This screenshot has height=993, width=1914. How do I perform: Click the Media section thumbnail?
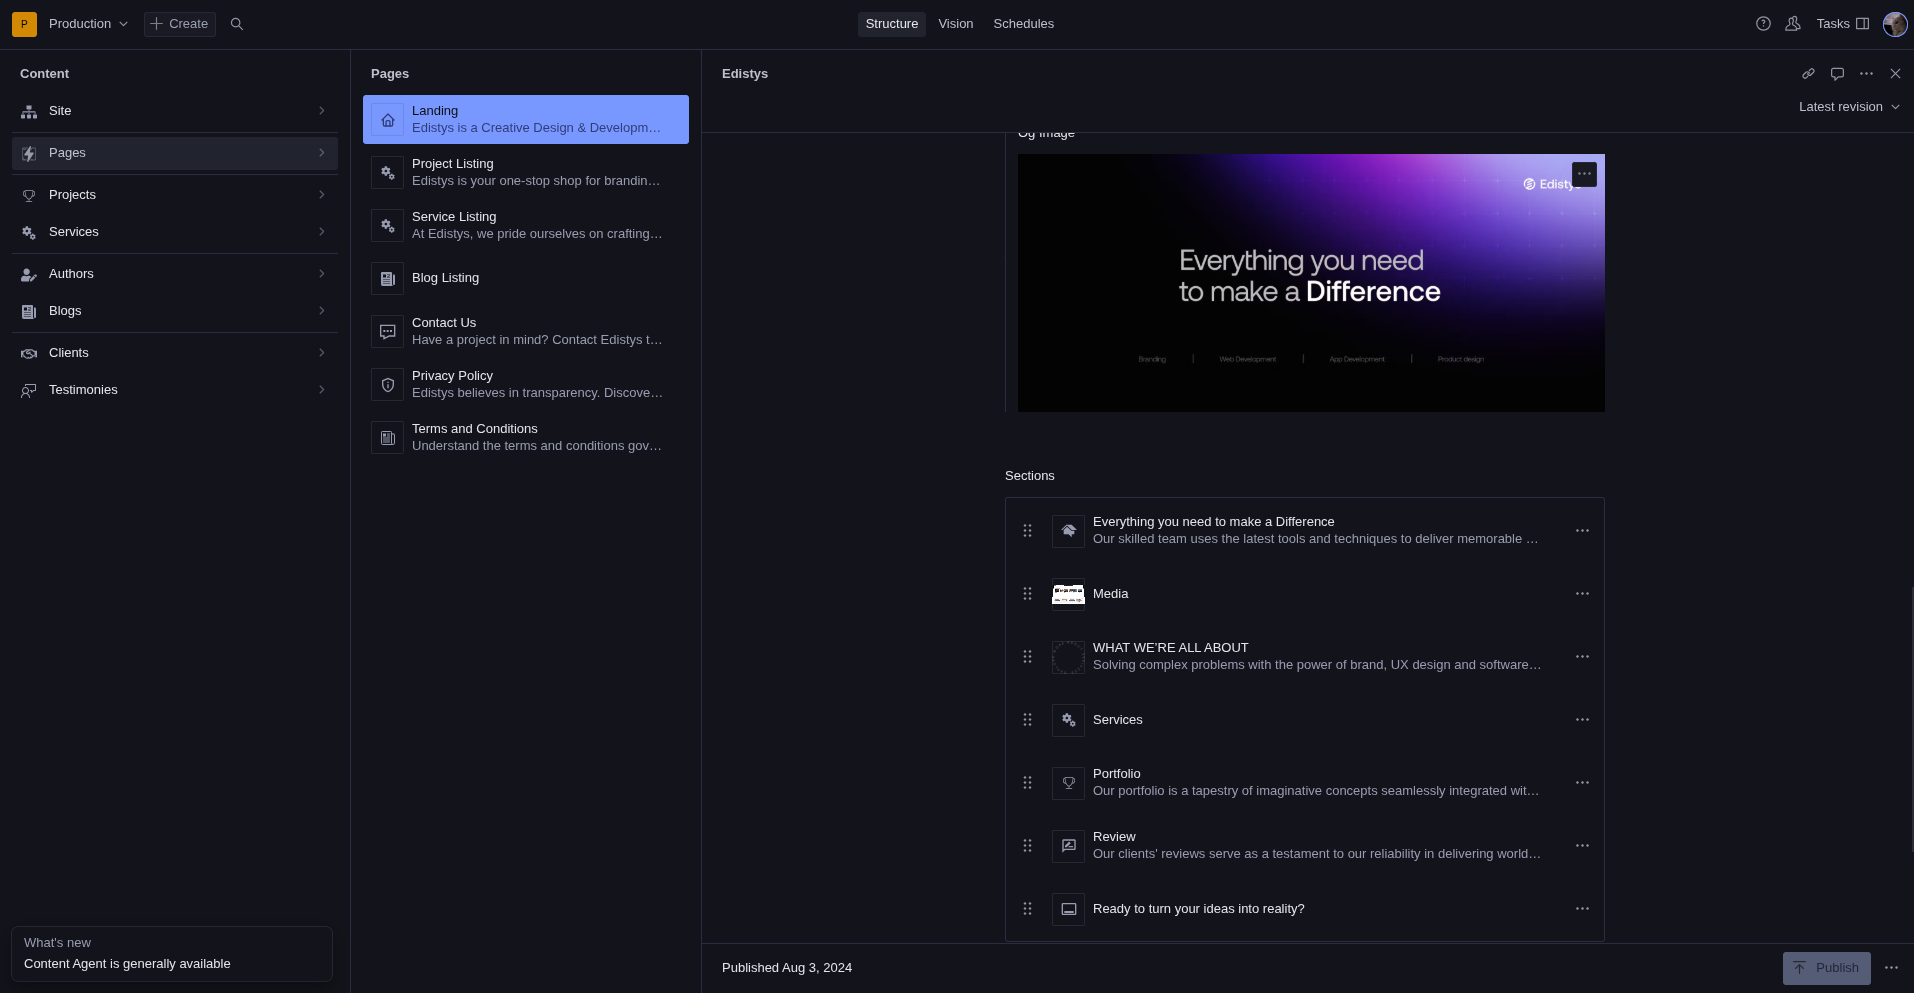[x=1068, y=594]
